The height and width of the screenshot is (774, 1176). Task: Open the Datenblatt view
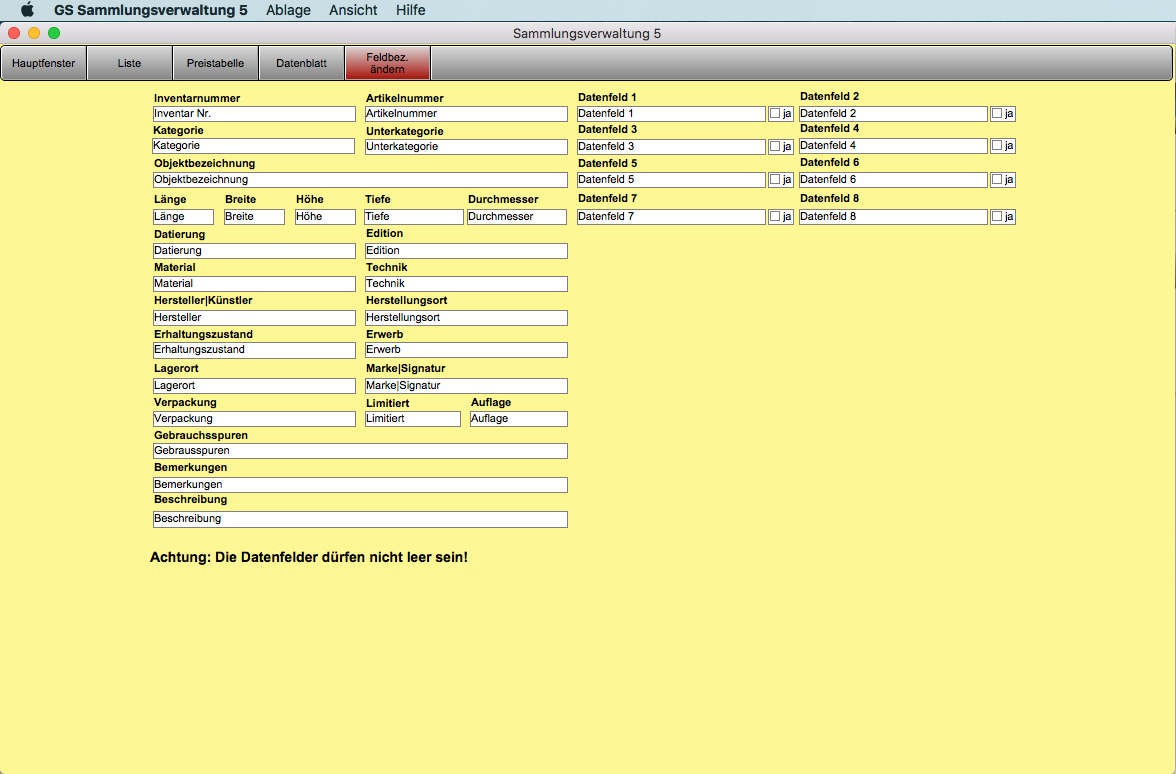(x=301, y=63)
